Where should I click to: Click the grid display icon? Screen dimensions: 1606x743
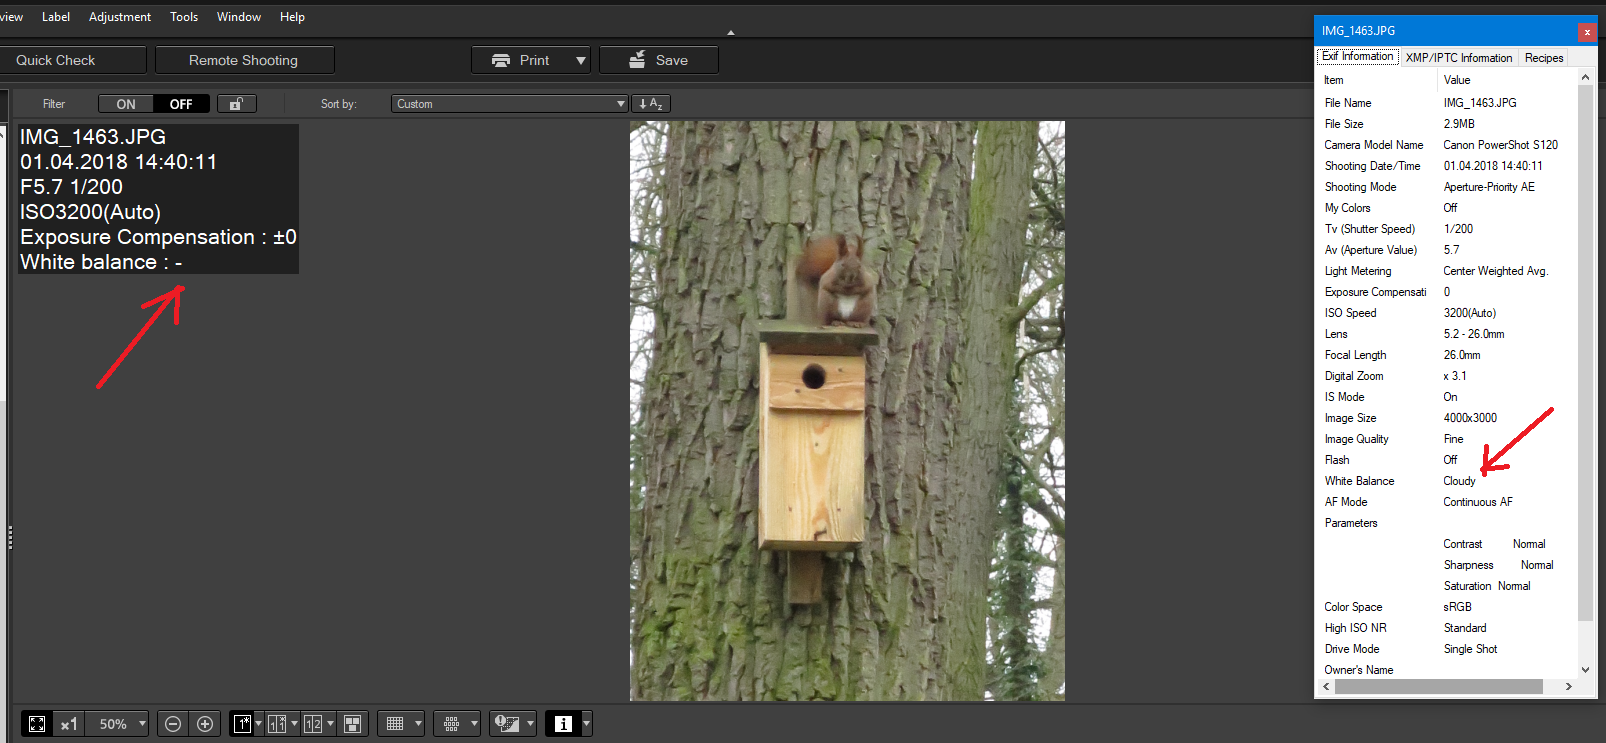pyautogui.click(x=395, y=724)
